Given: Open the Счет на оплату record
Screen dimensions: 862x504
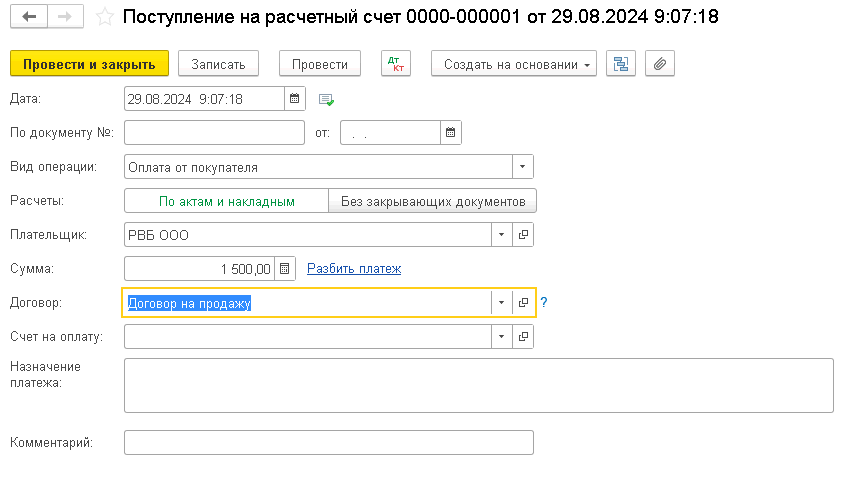Looking at the screenshot, I should [x=523, y=336].
